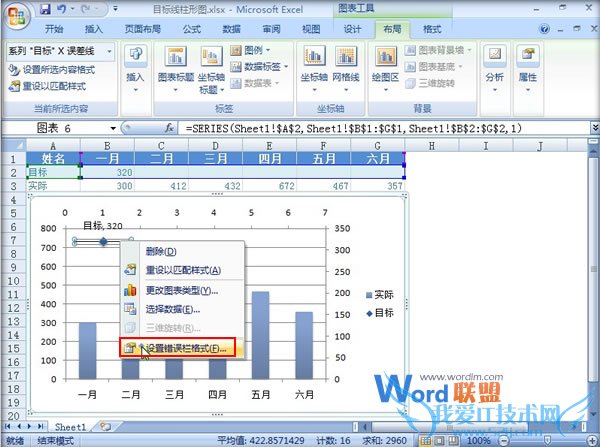Click 设置所选内容格式 format selection

[51, 70]
